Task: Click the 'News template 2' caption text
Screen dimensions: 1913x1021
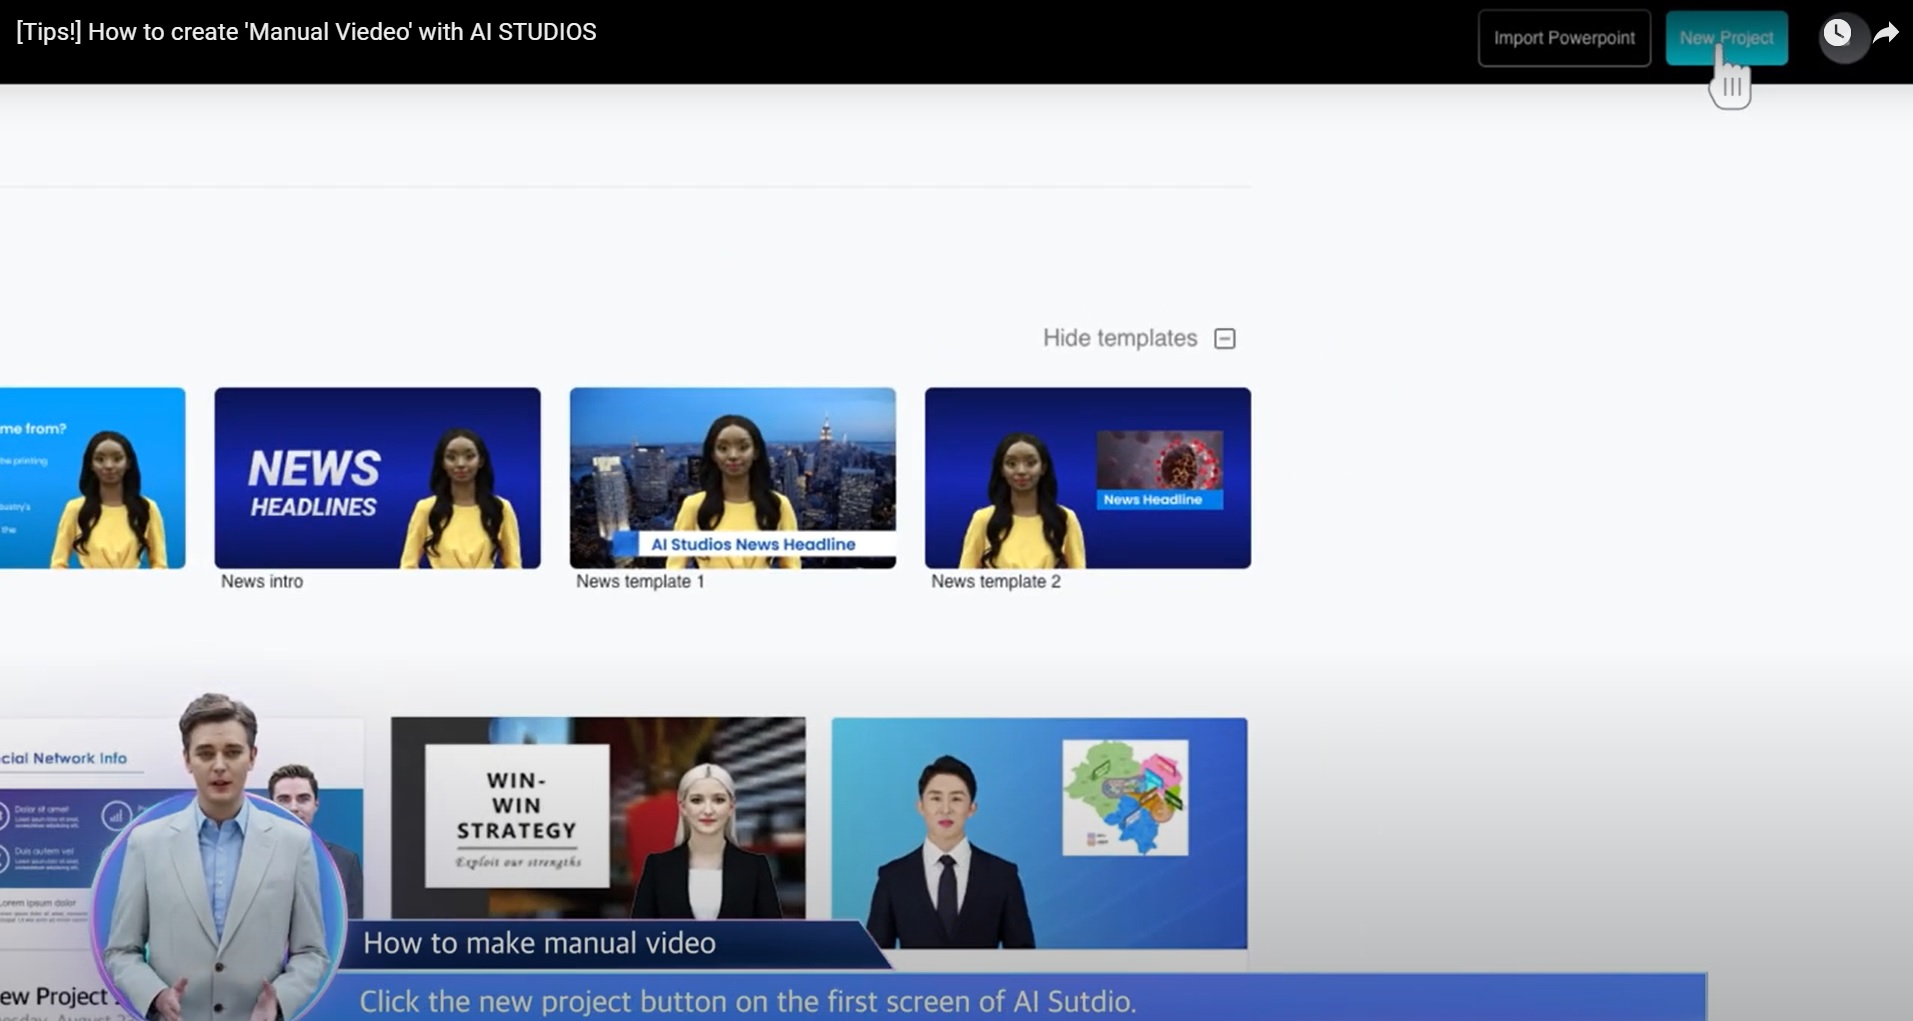Action: pyautogui.click(x=996, y=581)
